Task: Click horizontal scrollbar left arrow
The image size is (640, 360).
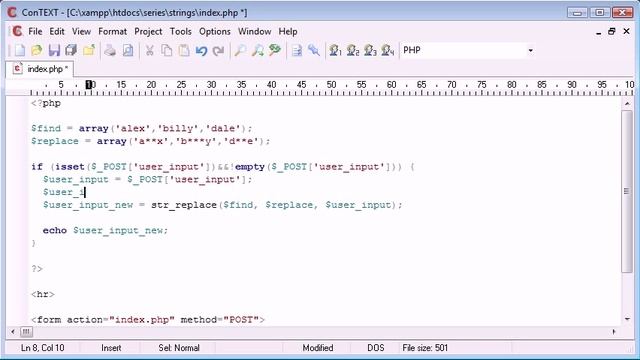Action: coord(13,332)
